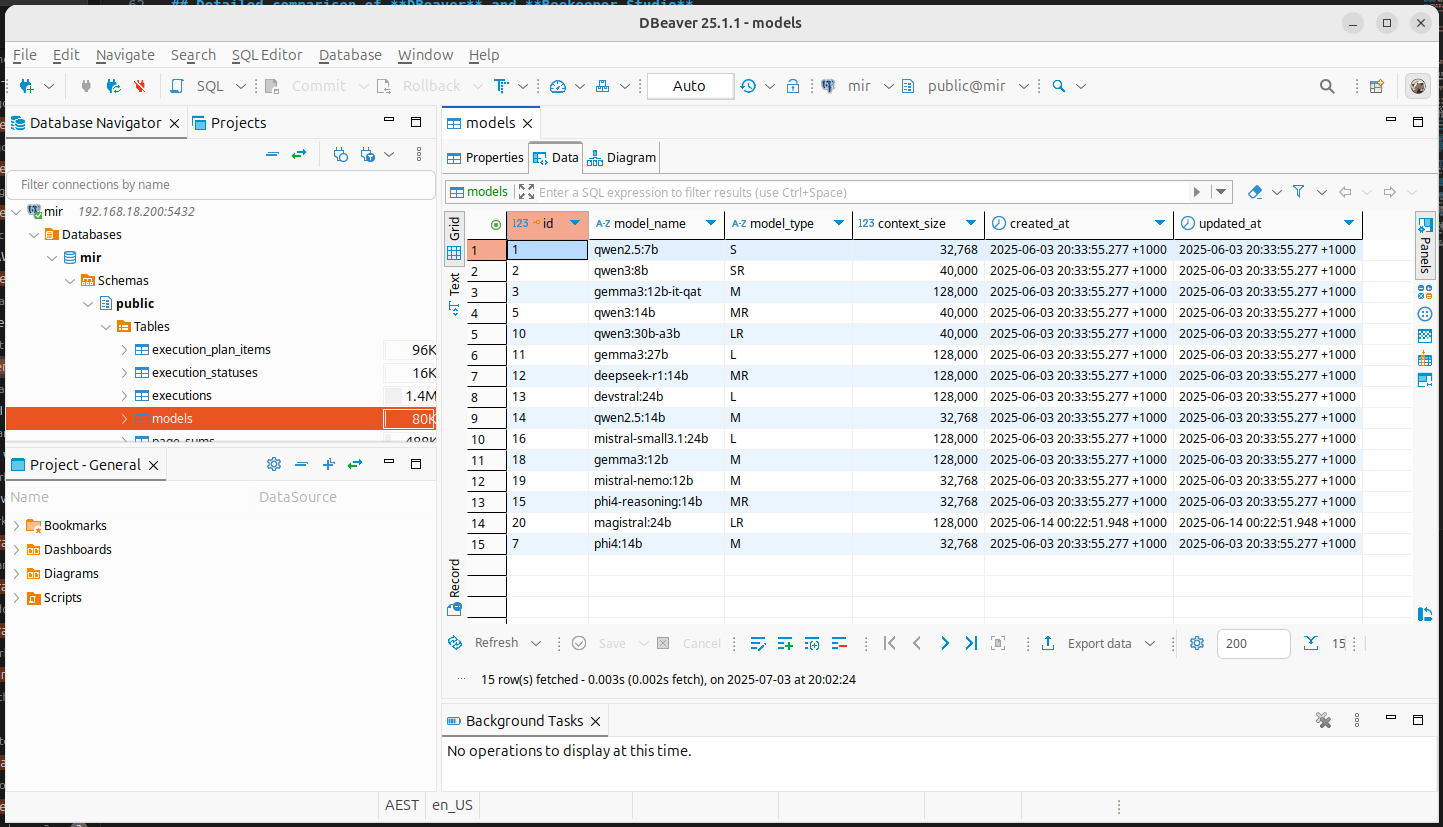Screen dimensions: 1443x827
Task: Add a new data row
Action: (785, 643)
